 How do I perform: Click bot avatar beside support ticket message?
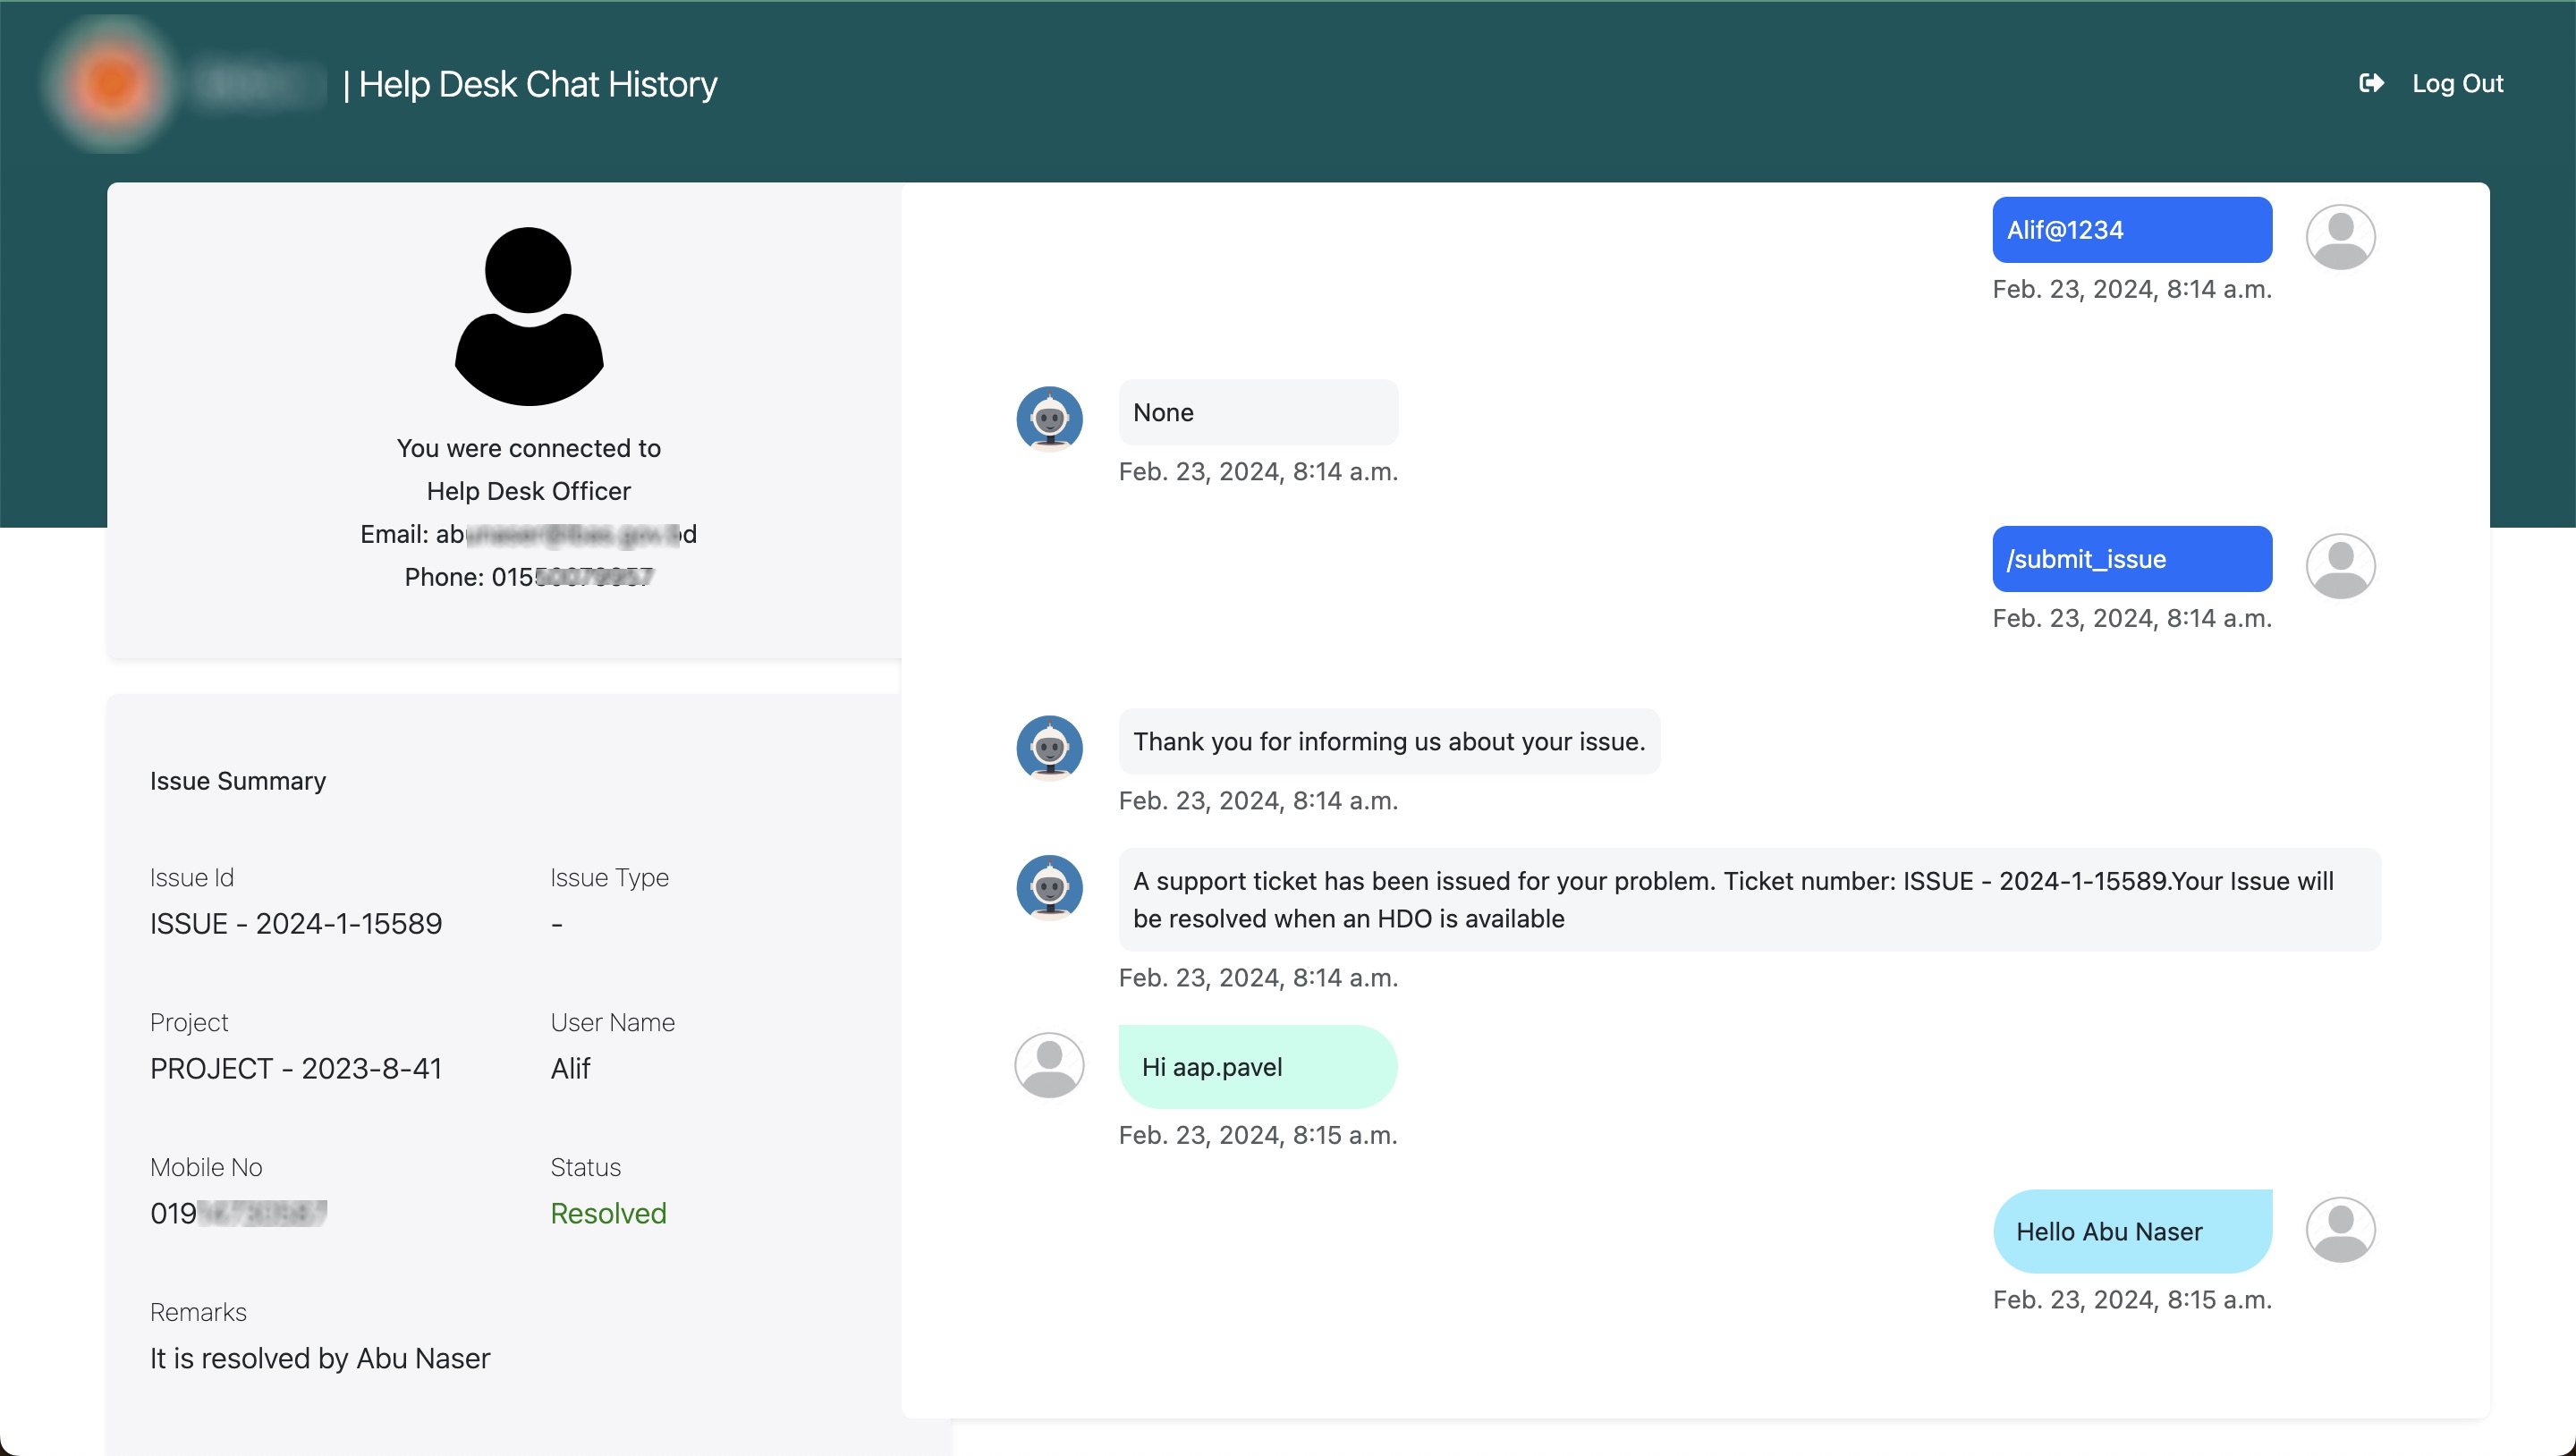click(x=1049, y=887)
